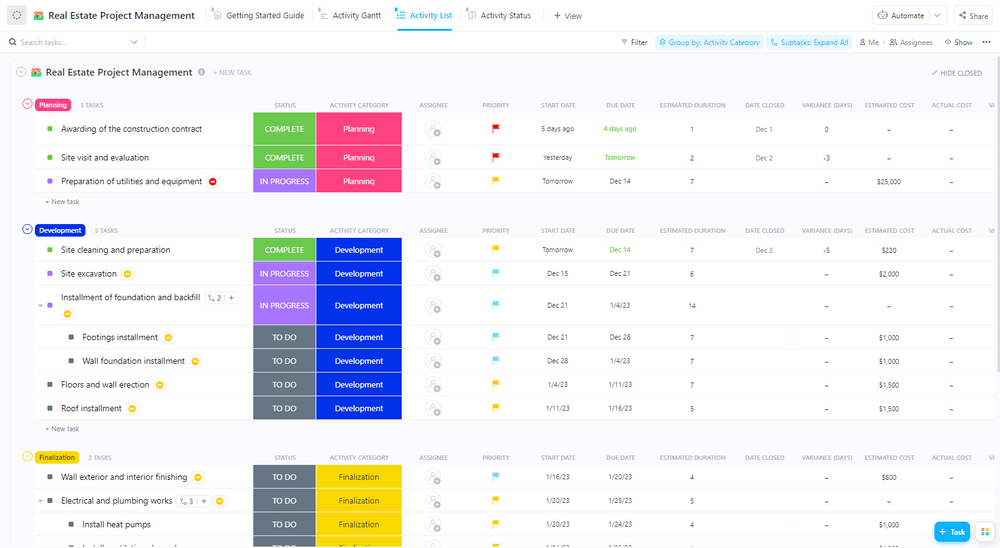Click the blue plus Task button
Viewport: 1000px width, 548px height.
pyautogui.click(x=952, y=532)
